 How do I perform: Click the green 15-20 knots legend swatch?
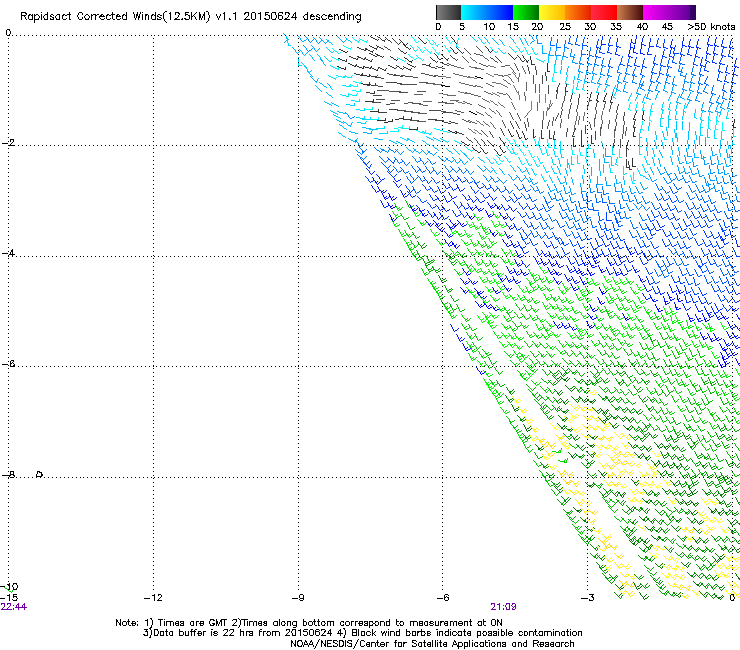[x=526, y=12]
